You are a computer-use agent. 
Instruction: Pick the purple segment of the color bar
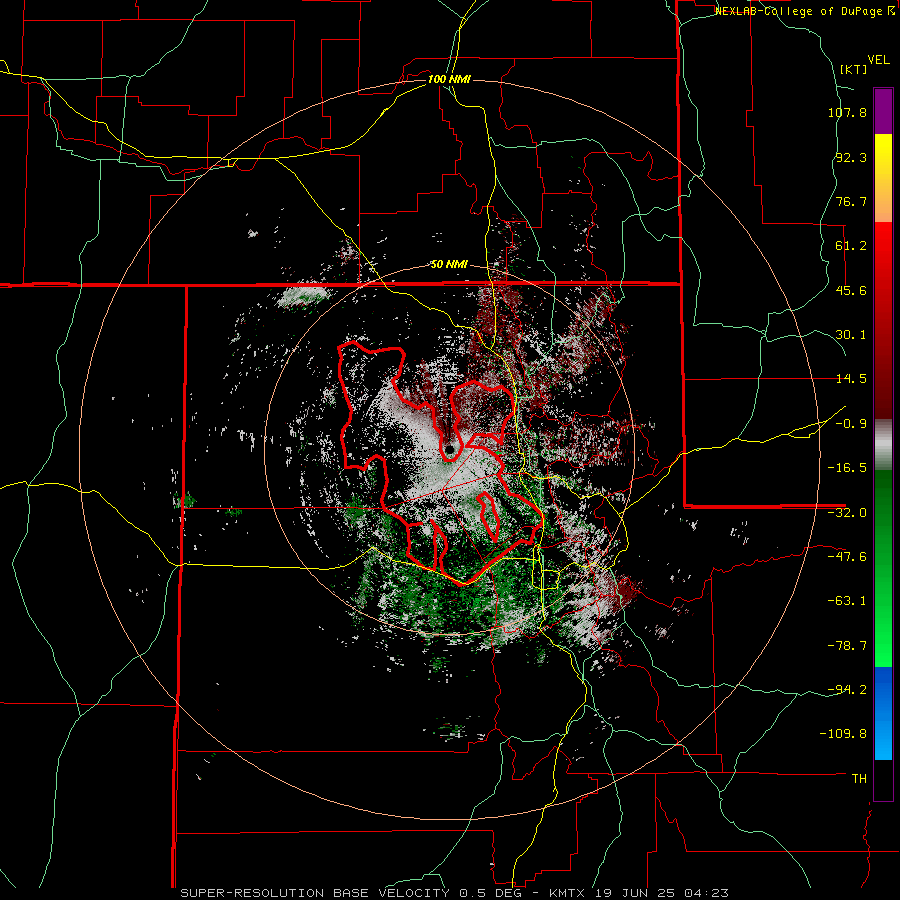pyautogui.click(x=883, y=111)
